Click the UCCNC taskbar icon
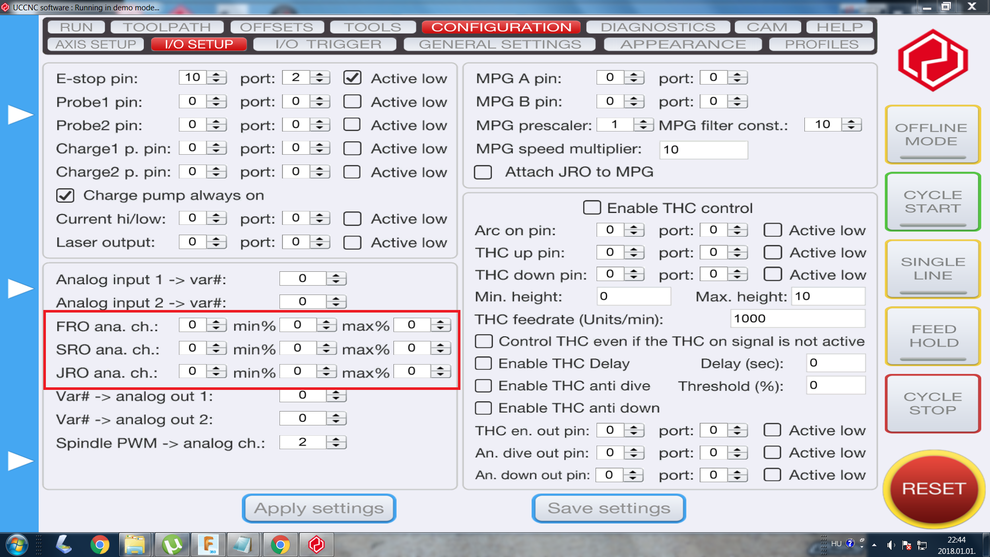990x557 pixels. pos(316,544)
